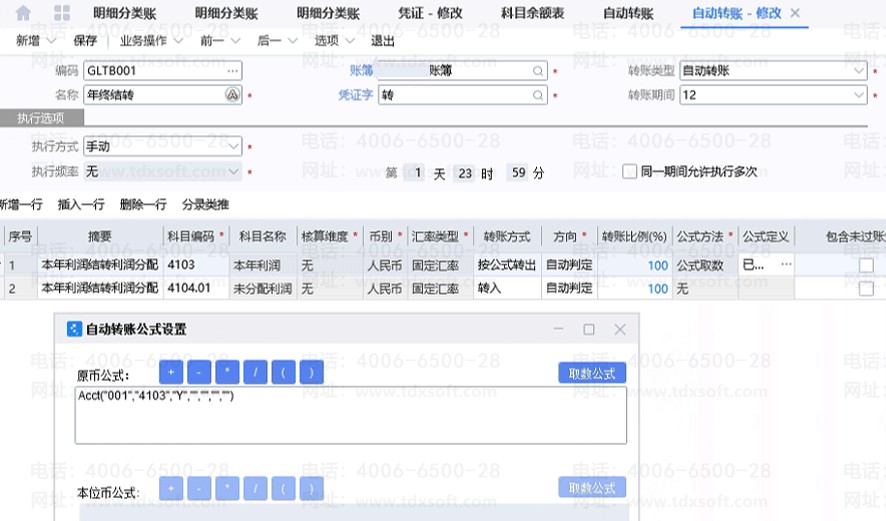The width and height of the screenshot is (886, 521).
Task: Insert multiply operator in 原币公式
Action: (x=227, y=373)
